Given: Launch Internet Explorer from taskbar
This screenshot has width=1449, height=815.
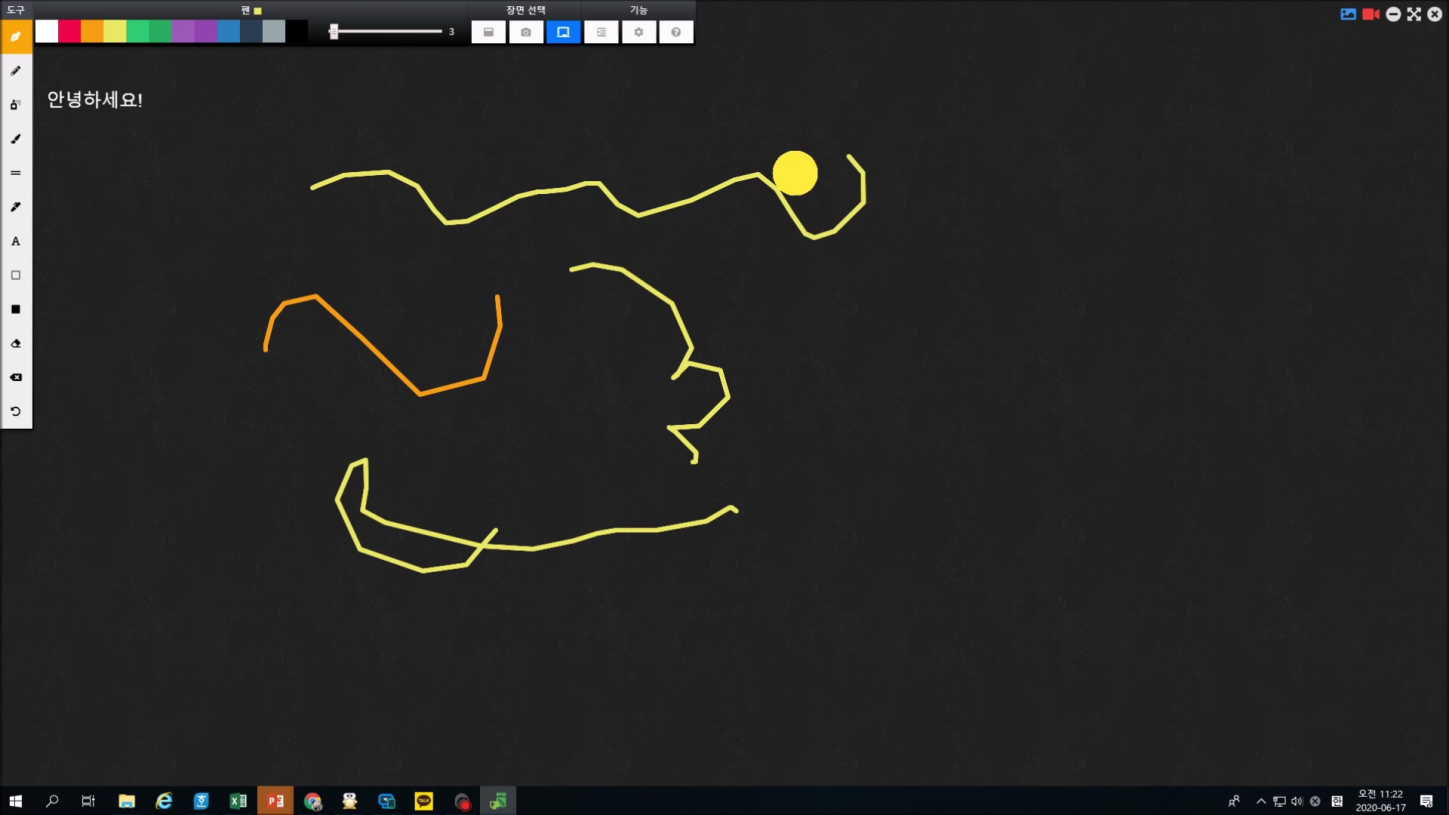Looking at the screenshot, I should (x=164, y=801).
